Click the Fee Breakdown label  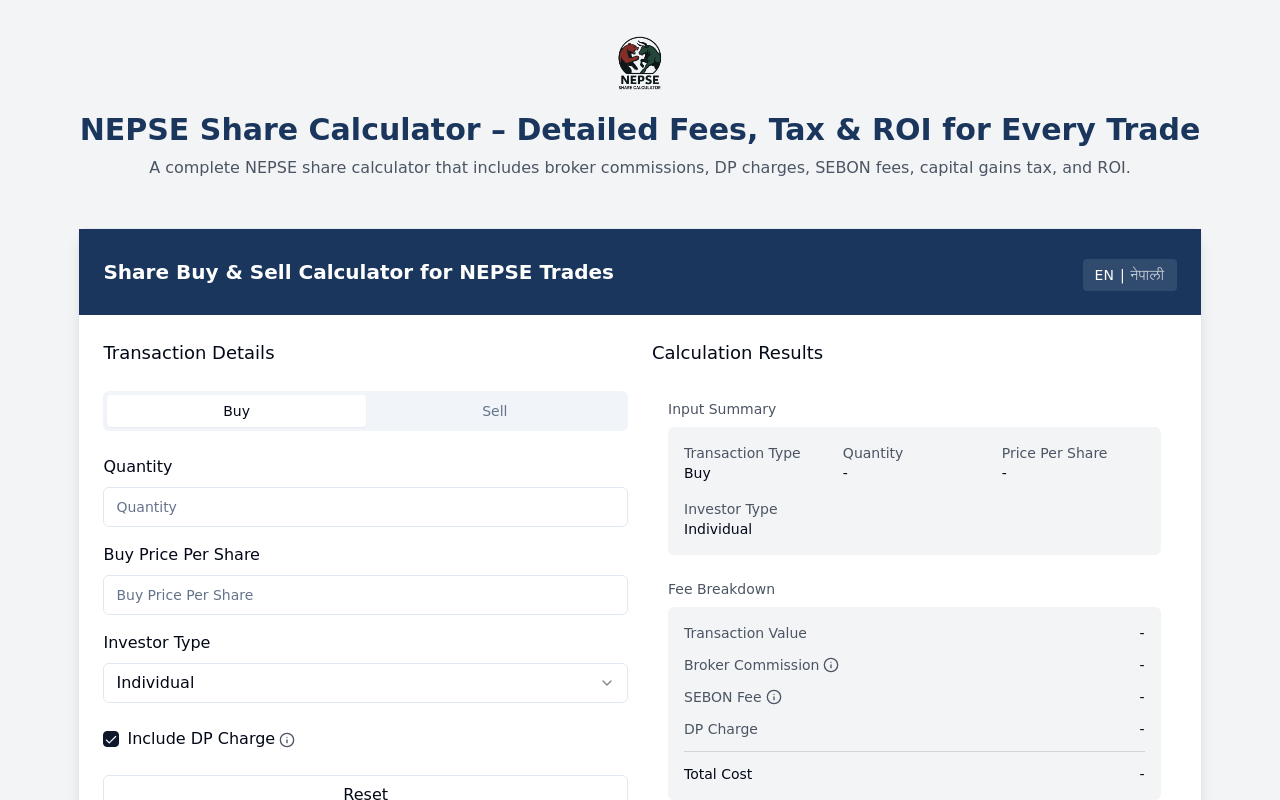722,589
